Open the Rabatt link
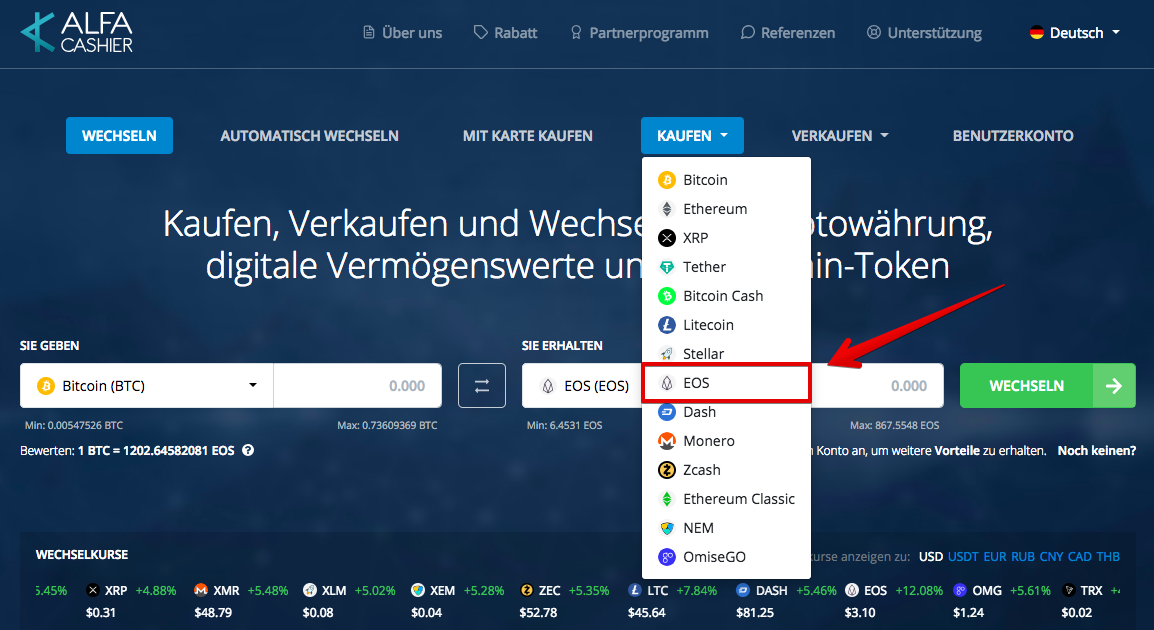The height and width of the screenshot is (630, 1154). (x=505, y=32)
